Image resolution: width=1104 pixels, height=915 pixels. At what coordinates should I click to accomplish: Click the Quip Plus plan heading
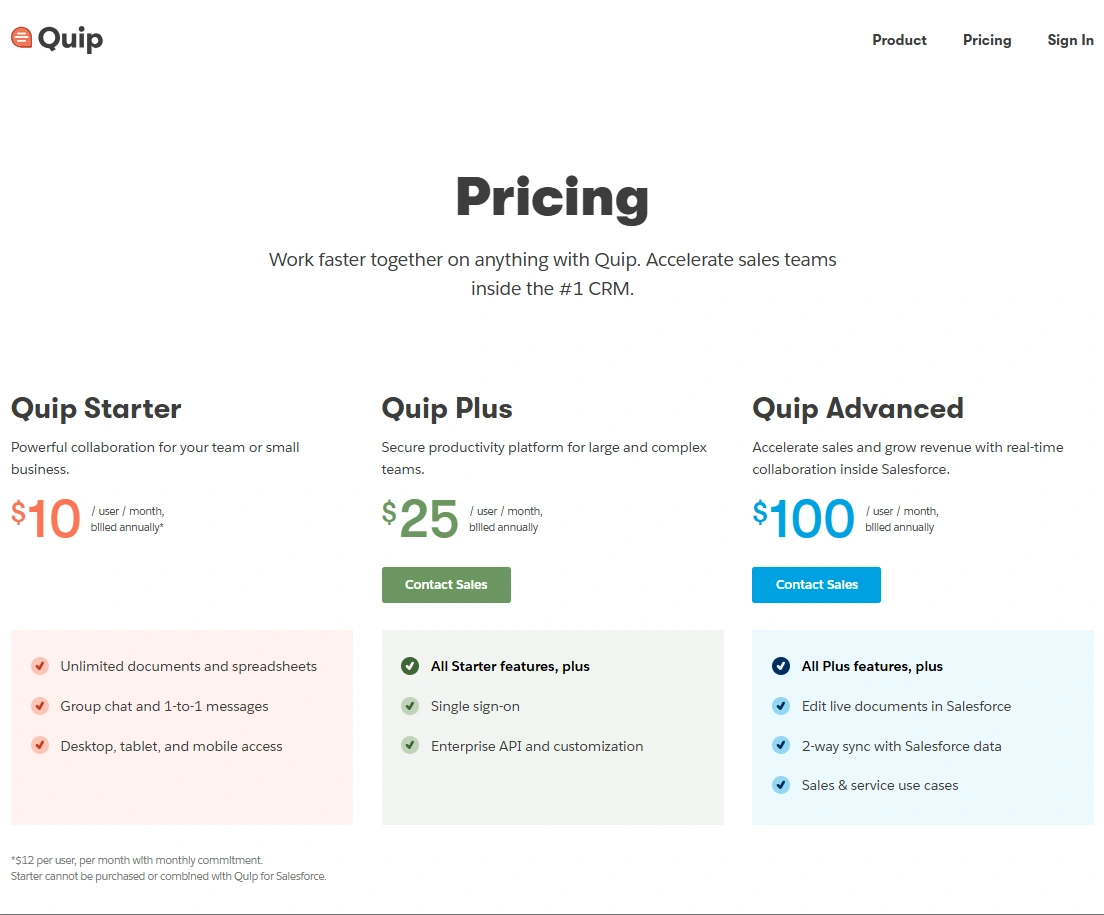click(447, 408)
